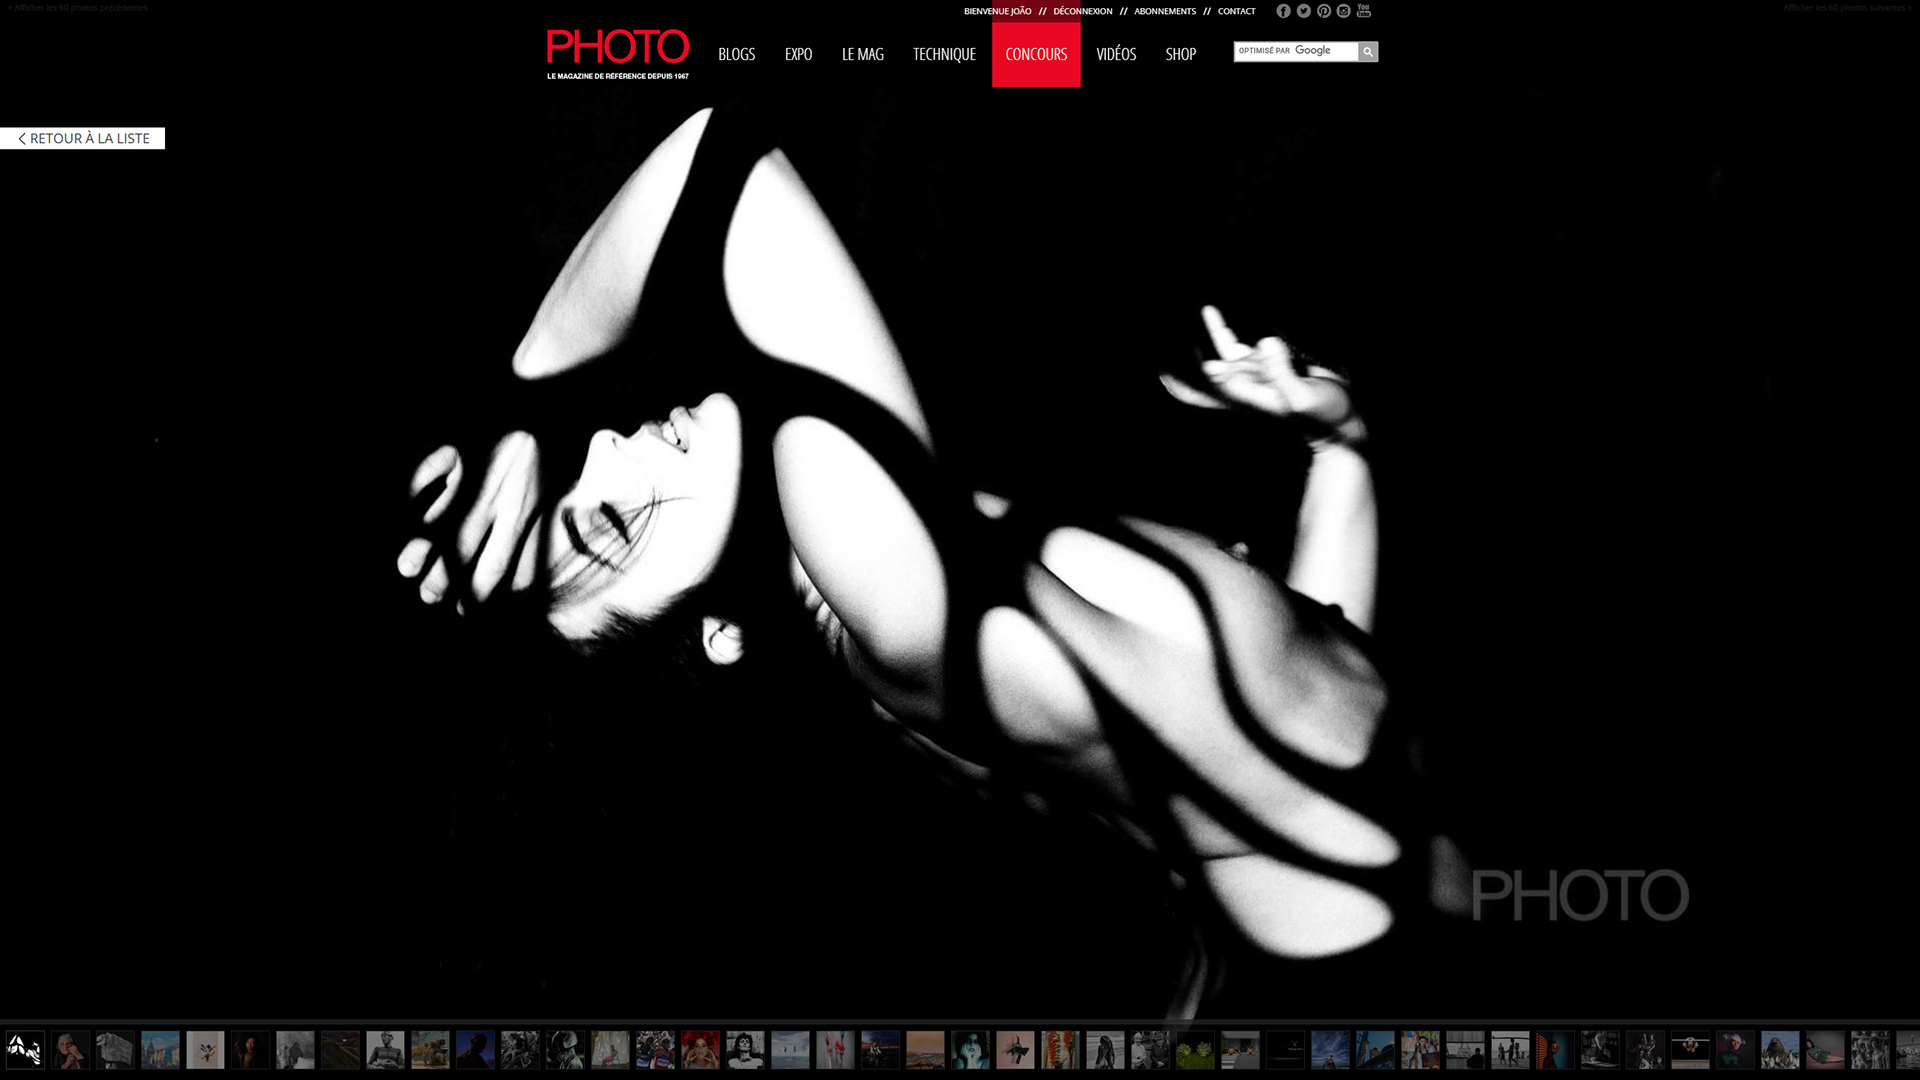Open the Facebook social icon

(1283, 11)
